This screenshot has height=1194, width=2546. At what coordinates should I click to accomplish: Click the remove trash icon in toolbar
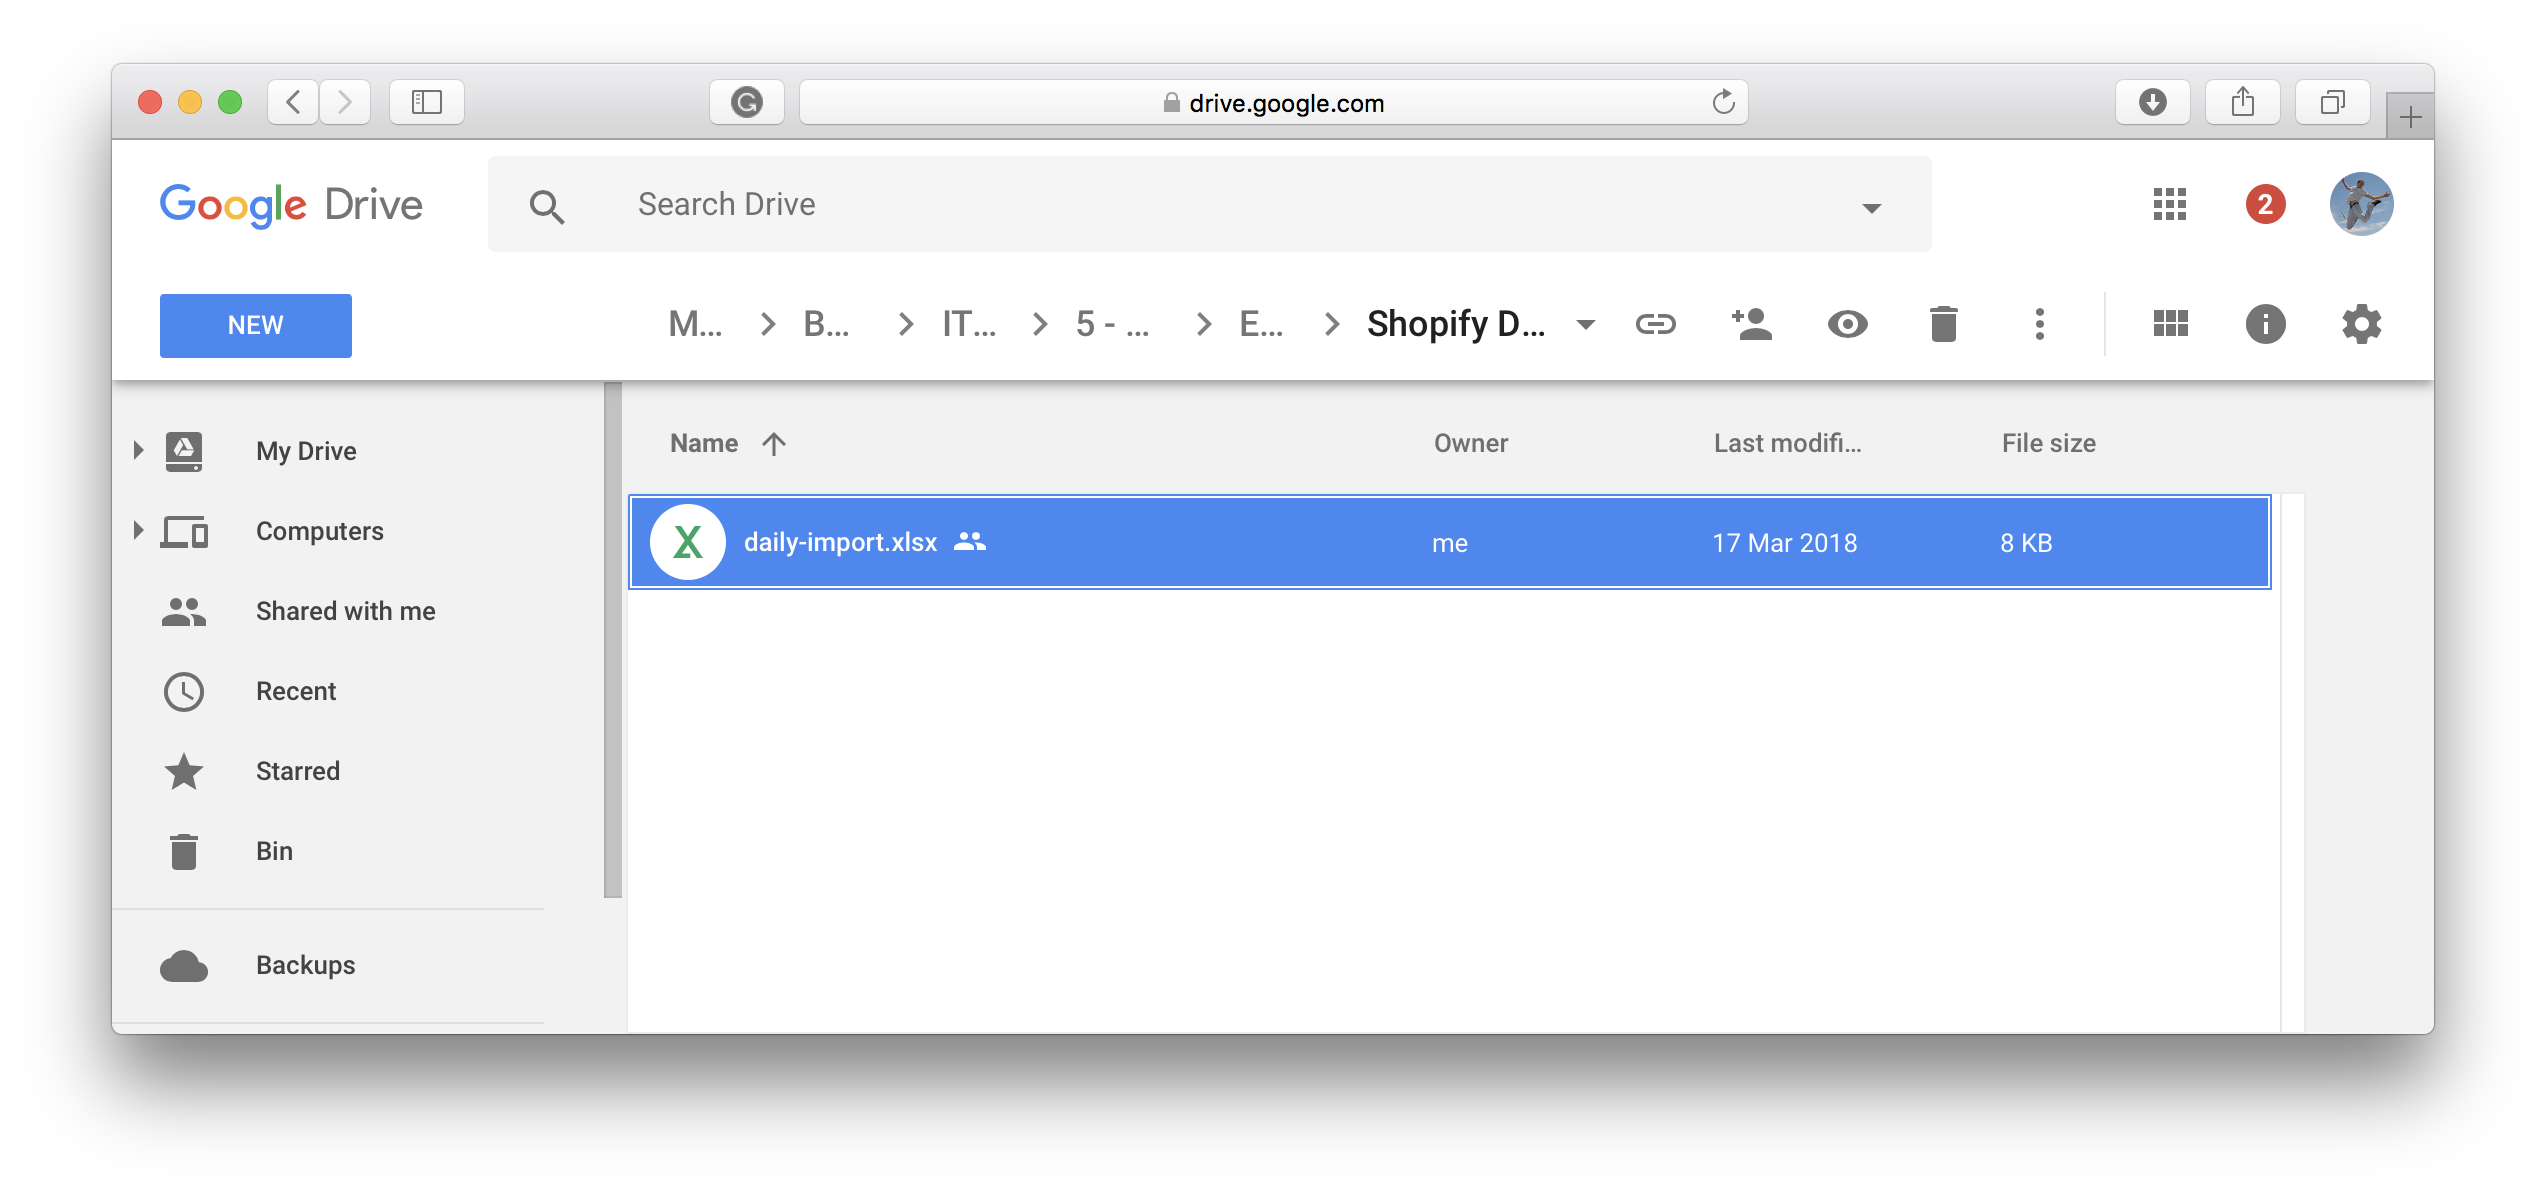1943,324
